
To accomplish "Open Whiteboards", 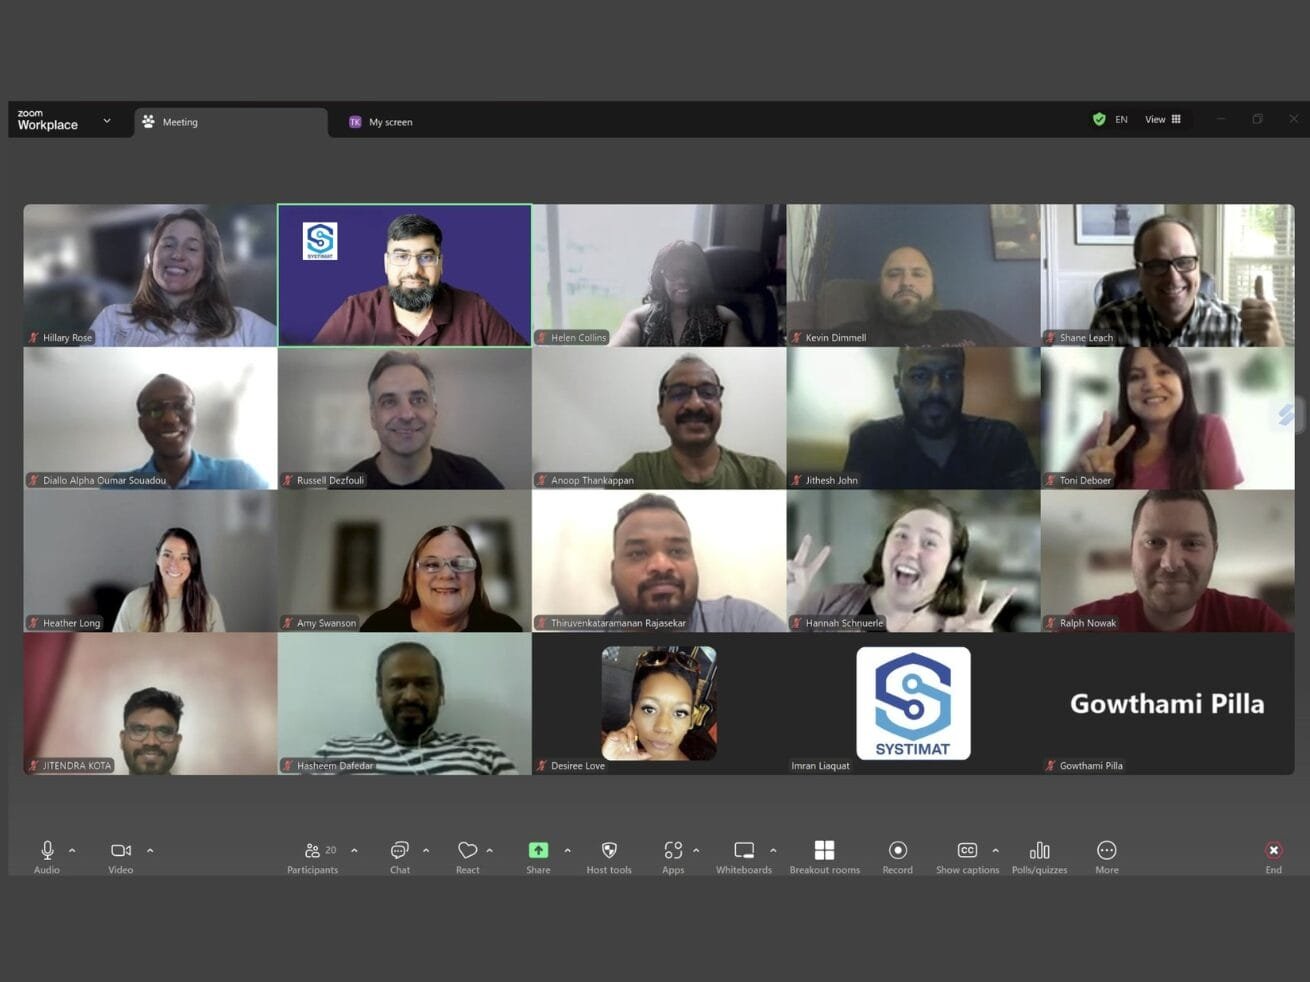I will click(743, 851).
